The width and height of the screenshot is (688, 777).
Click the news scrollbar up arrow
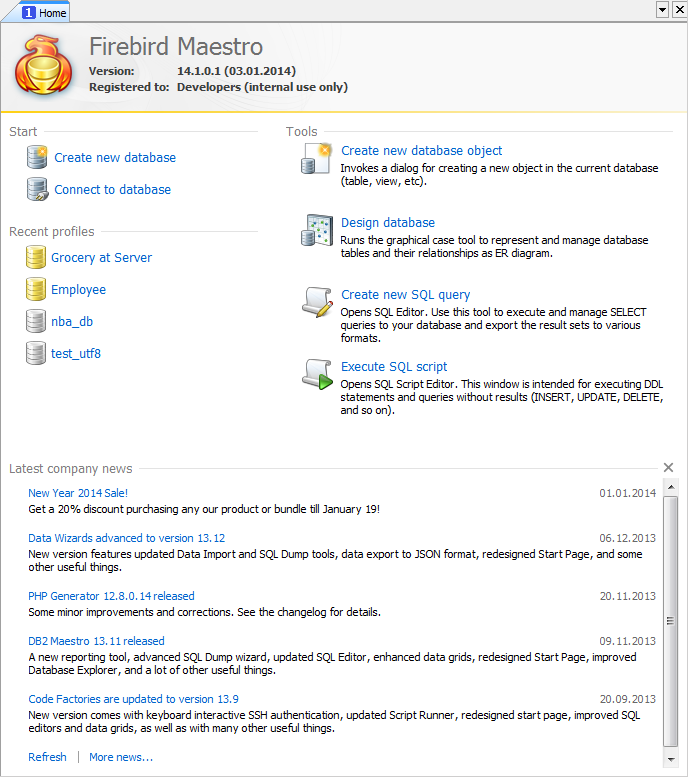671,487
